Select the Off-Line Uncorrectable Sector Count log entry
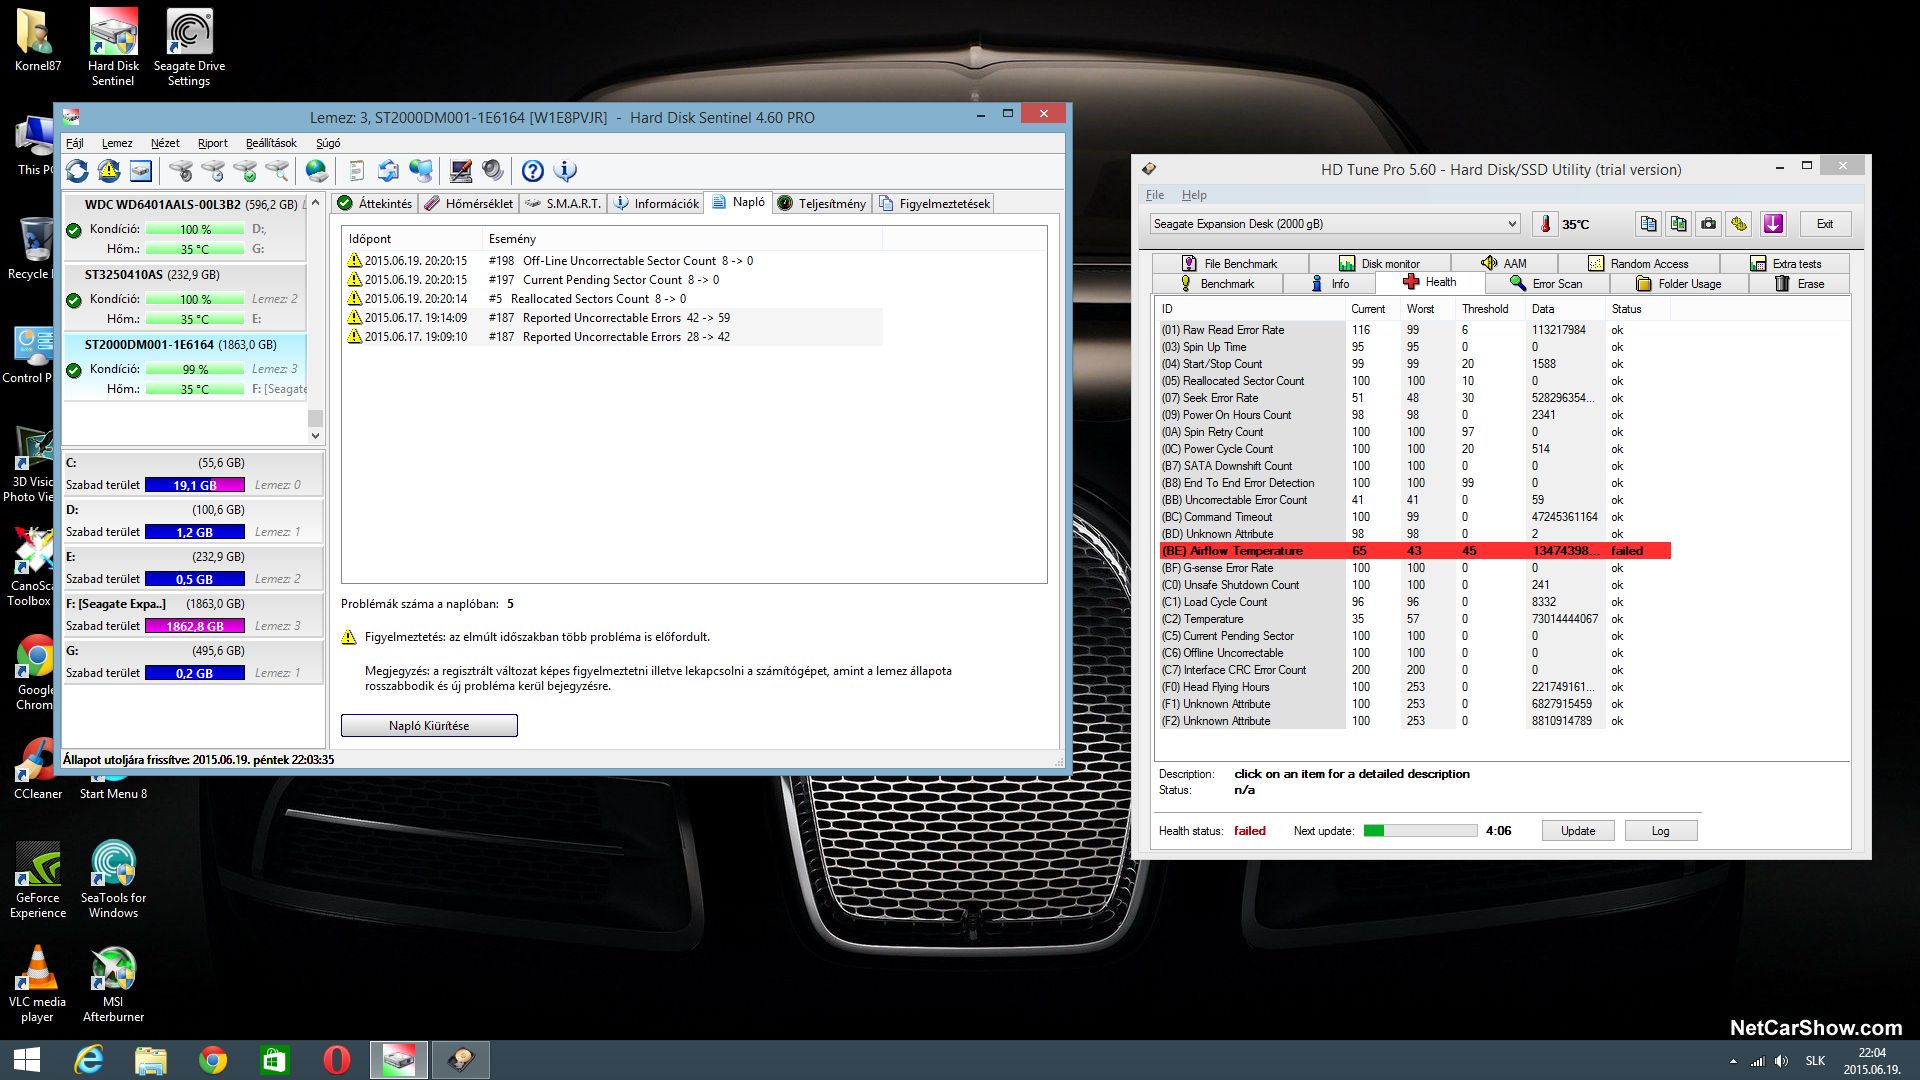Screen dimensions: 1920x1080 tap(613, 261)
